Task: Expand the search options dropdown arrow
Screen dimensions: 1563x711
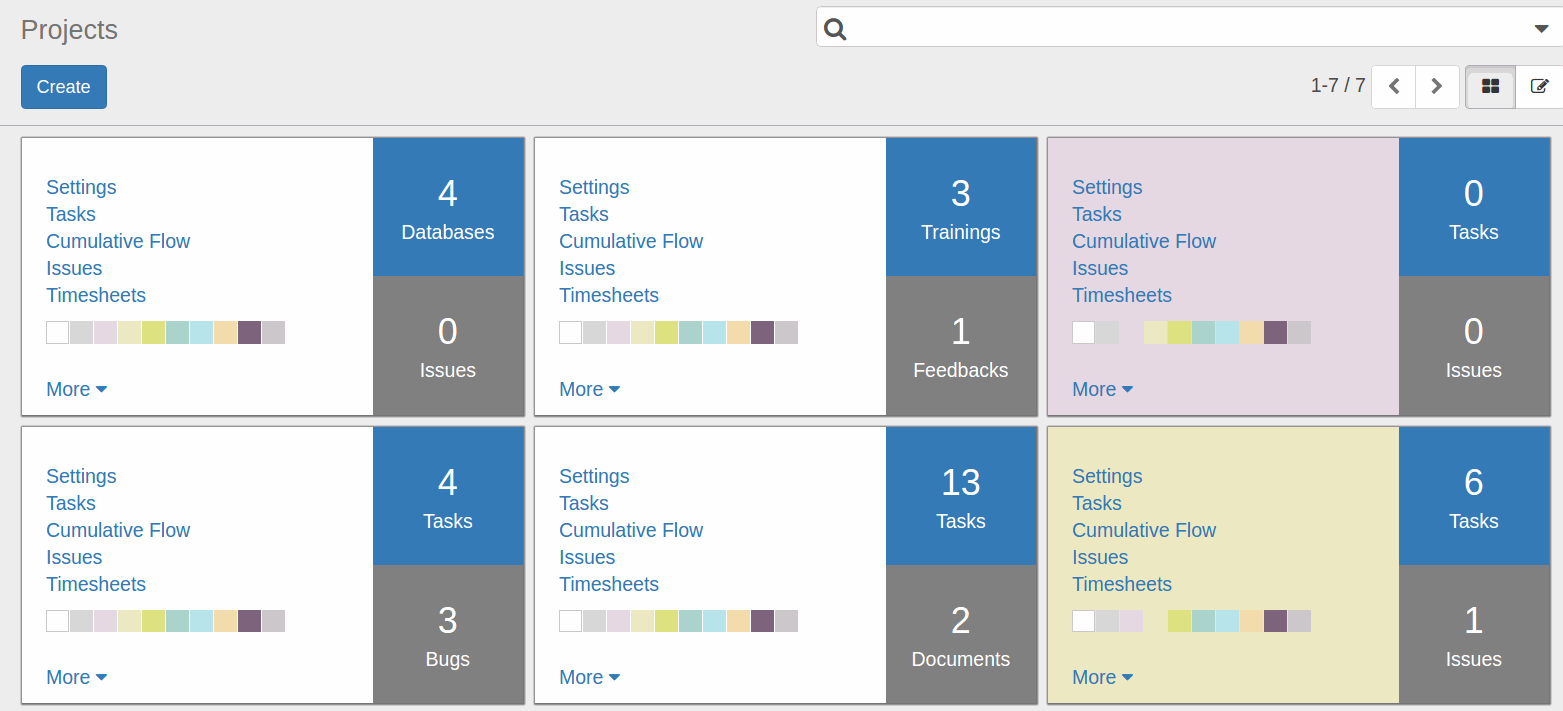Action: [1541, 29]
